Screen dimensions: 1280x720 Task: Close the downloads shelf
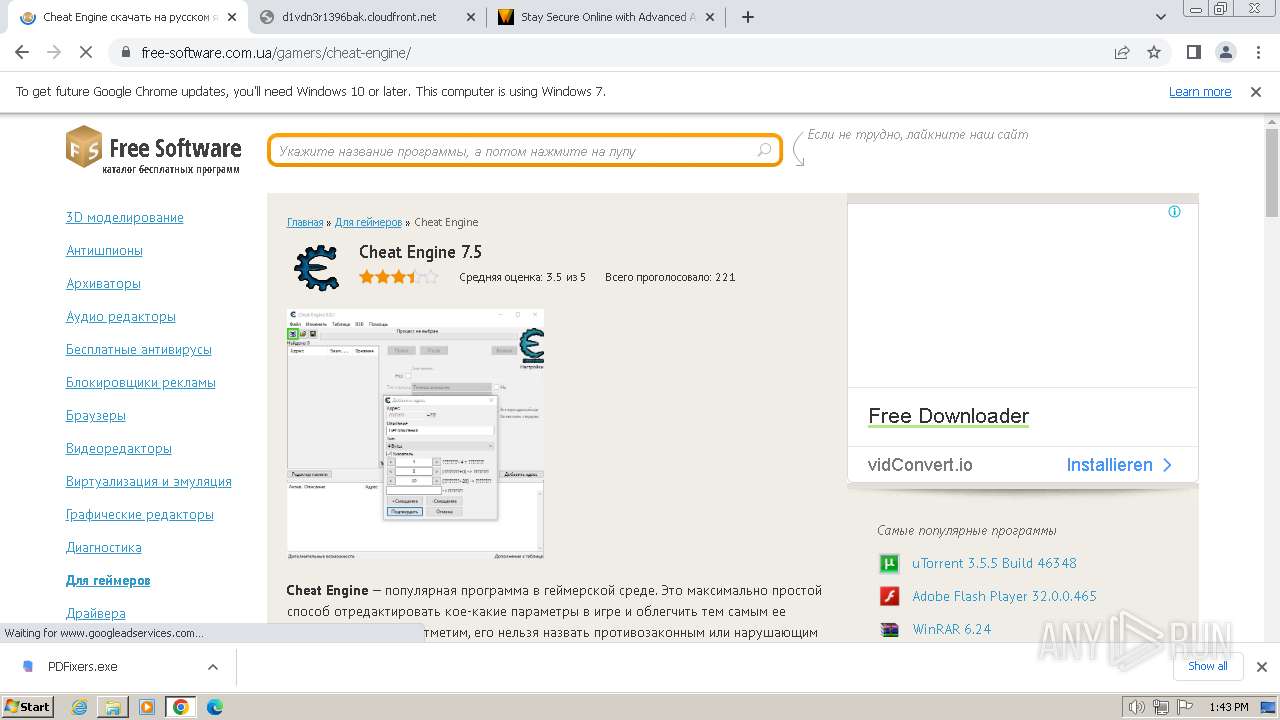(x=1261, y=666)
